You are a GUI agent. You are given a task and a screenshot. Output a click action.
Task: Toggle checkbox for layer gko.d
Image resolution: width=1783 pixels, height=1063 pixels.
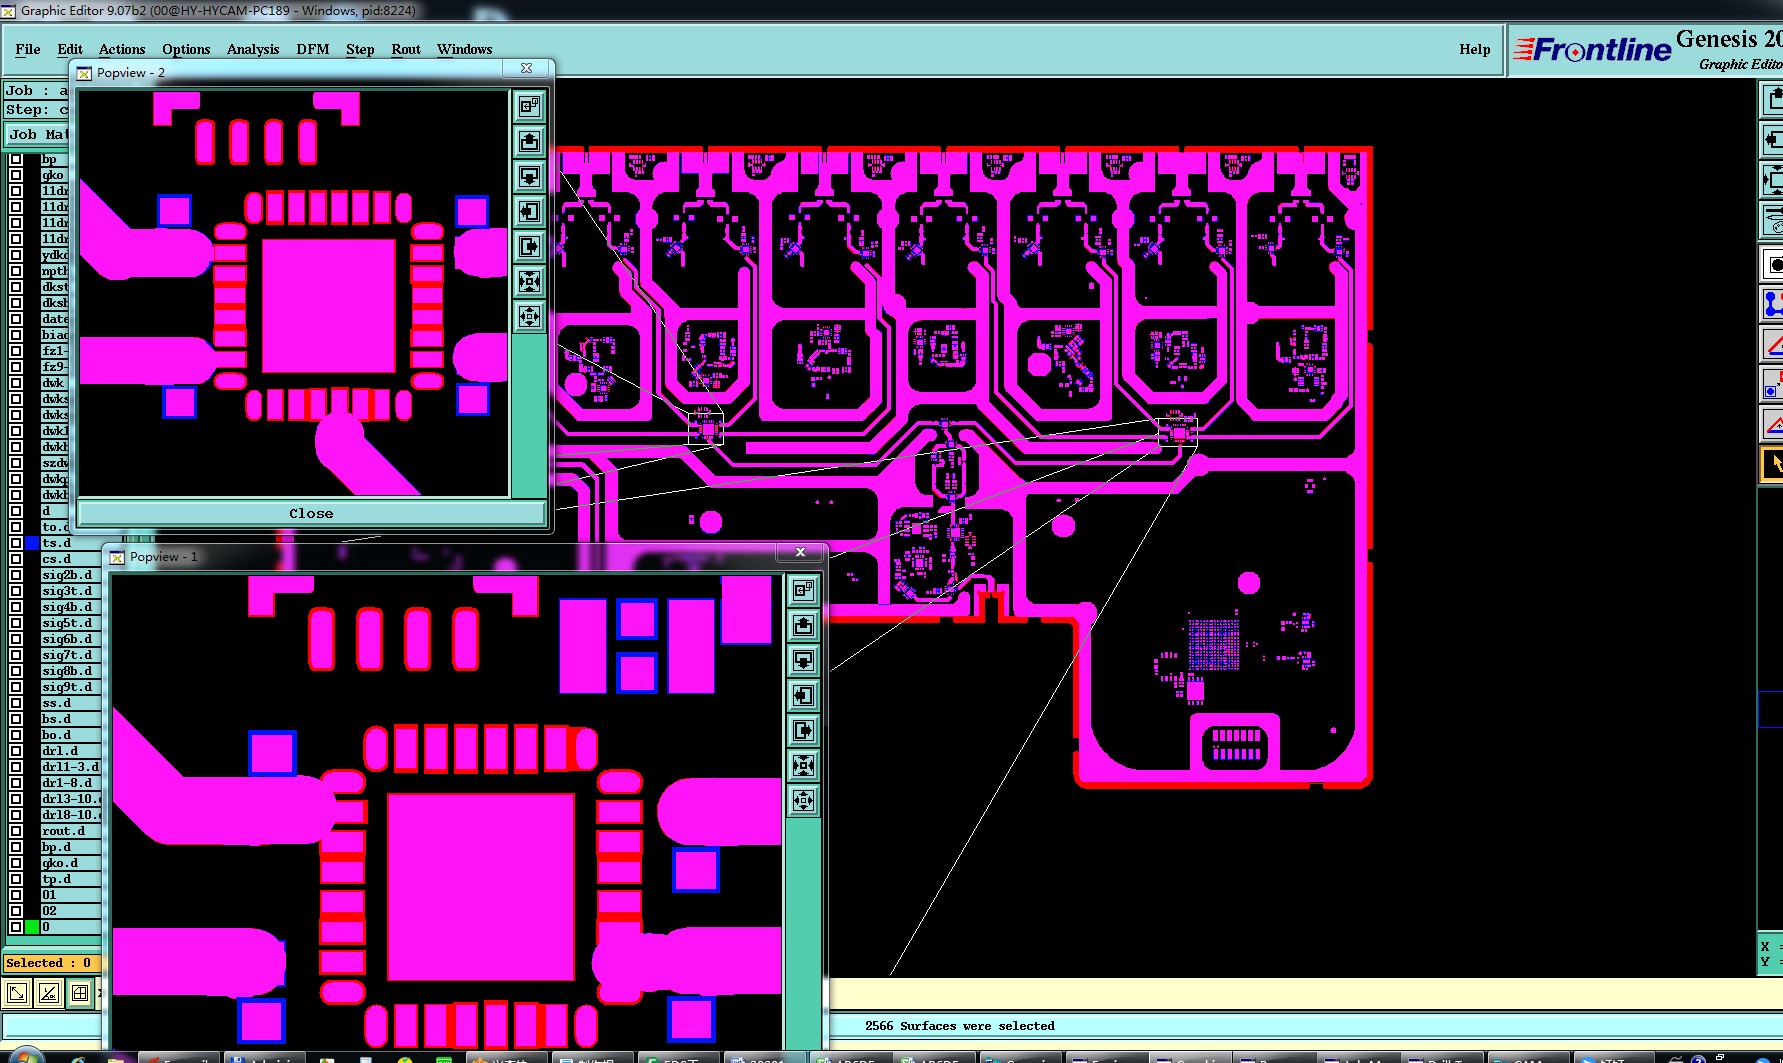coord(16,863)
